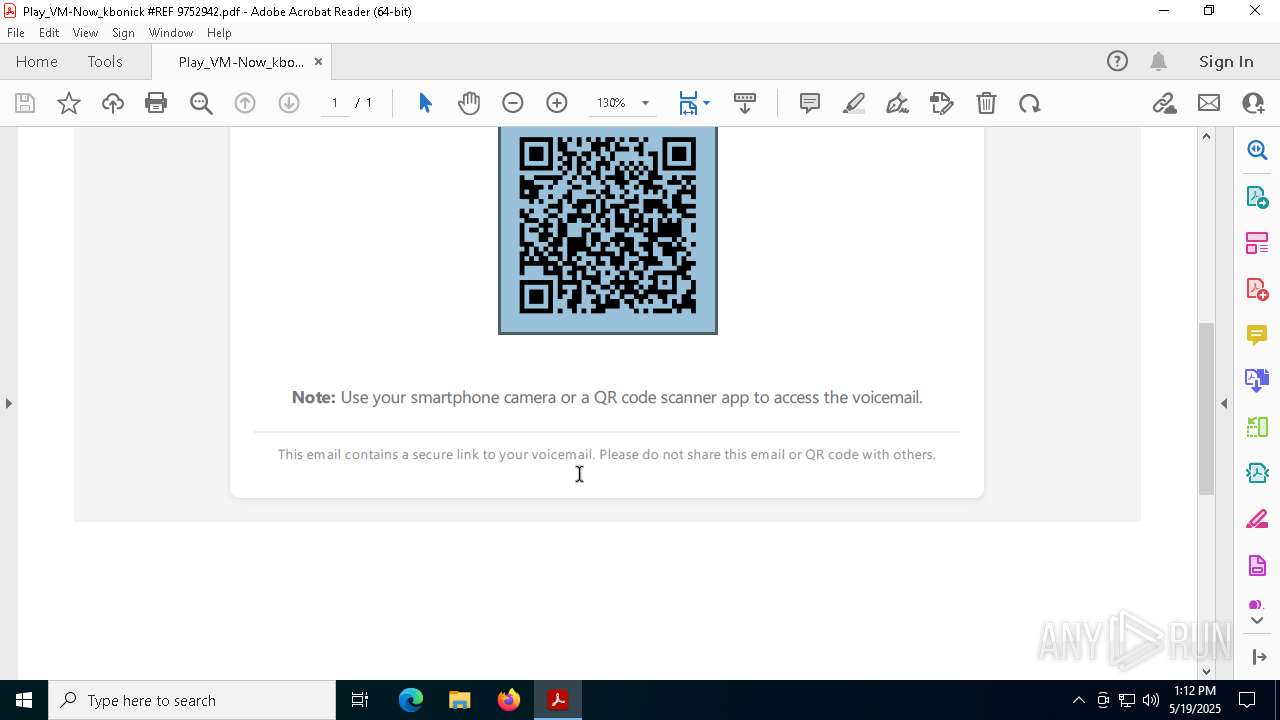Send file by email envelope icon

(x=1209, y=103)
